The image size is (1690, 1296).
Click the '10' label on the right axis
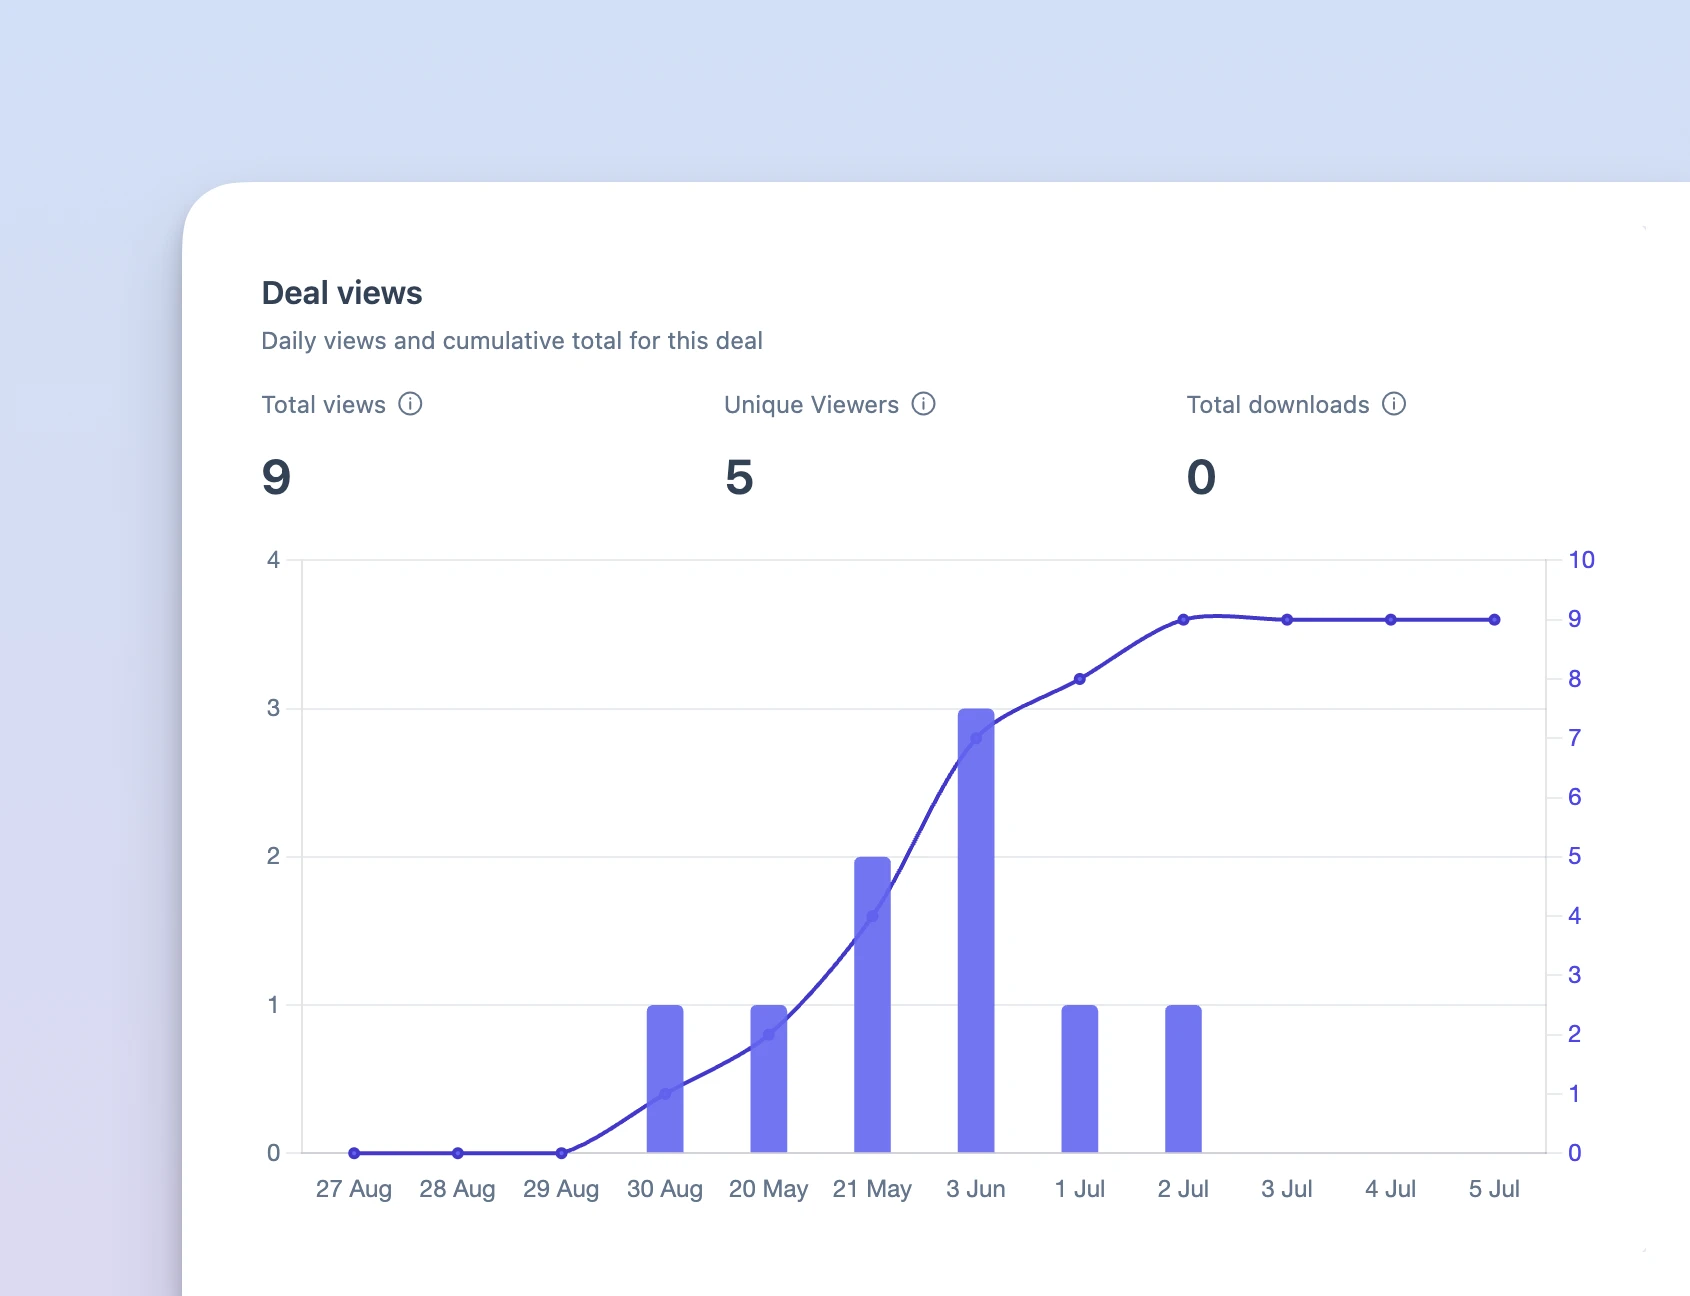1581,560
